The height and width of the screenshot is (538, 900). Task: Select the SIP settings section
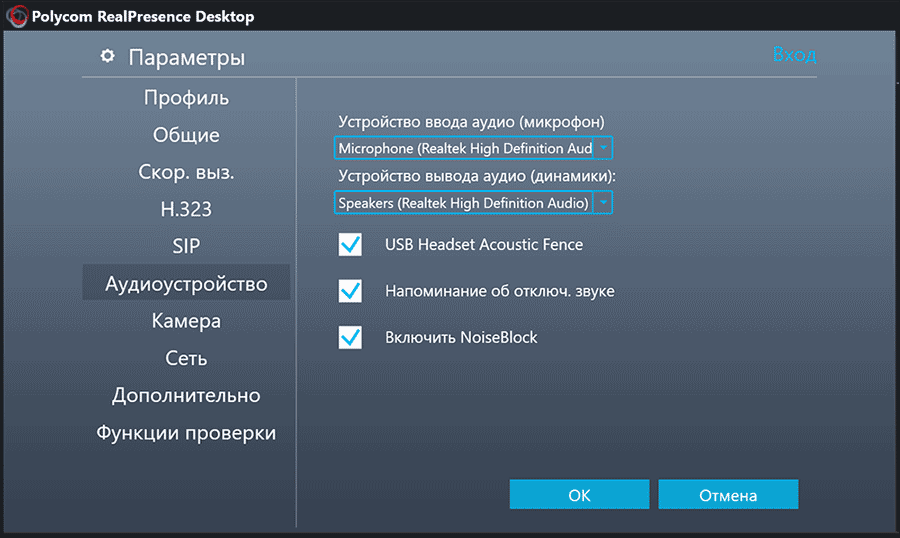coord(186,246)
